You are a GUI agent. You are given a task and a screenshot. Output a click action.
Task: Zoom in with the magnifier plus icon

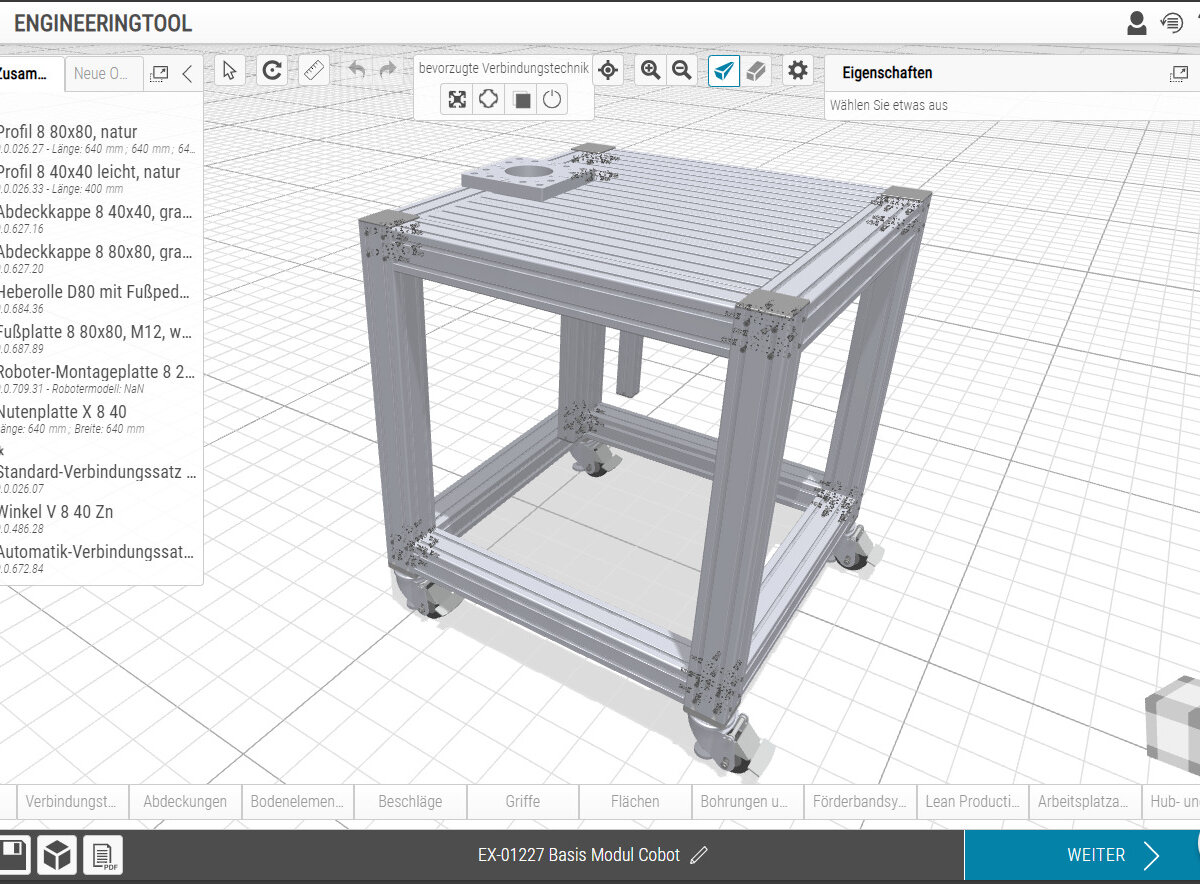coord(650,70)
